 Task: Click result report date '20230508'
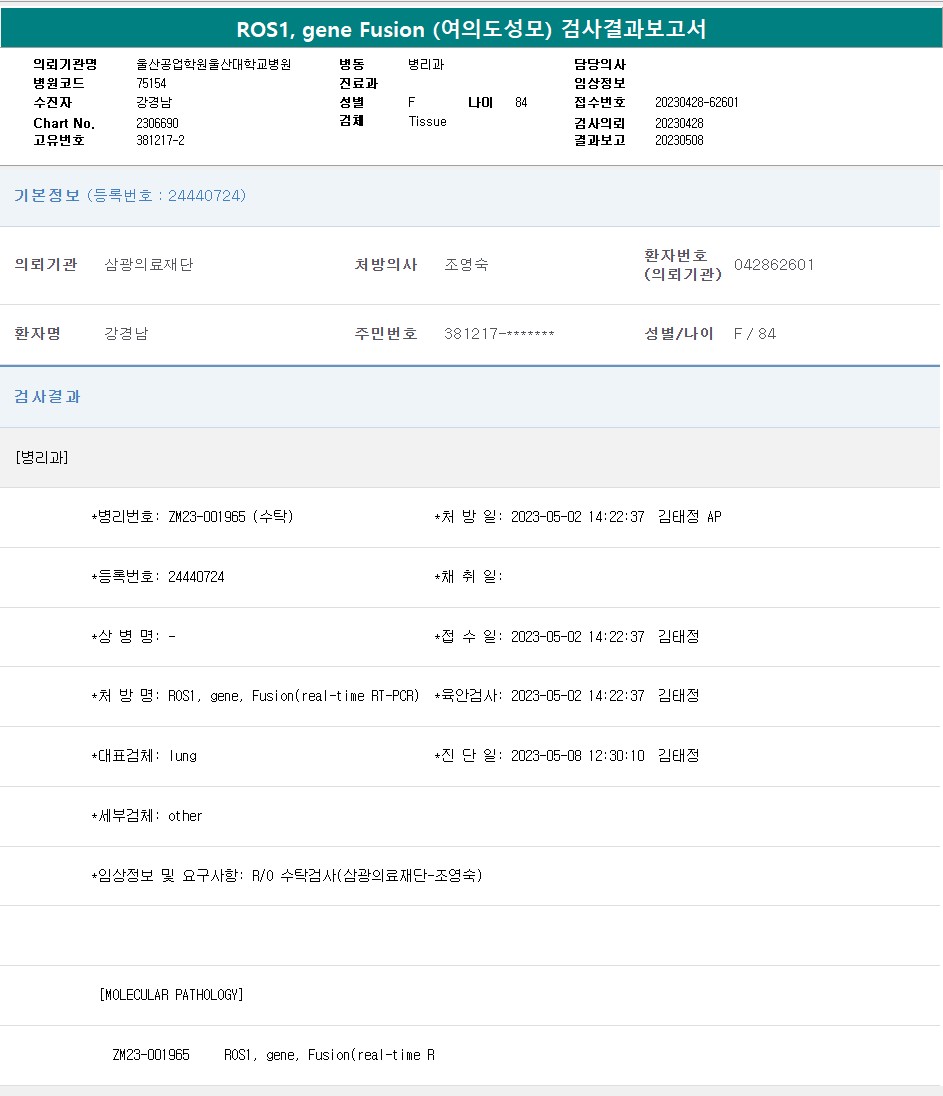(x=679, y=140)
